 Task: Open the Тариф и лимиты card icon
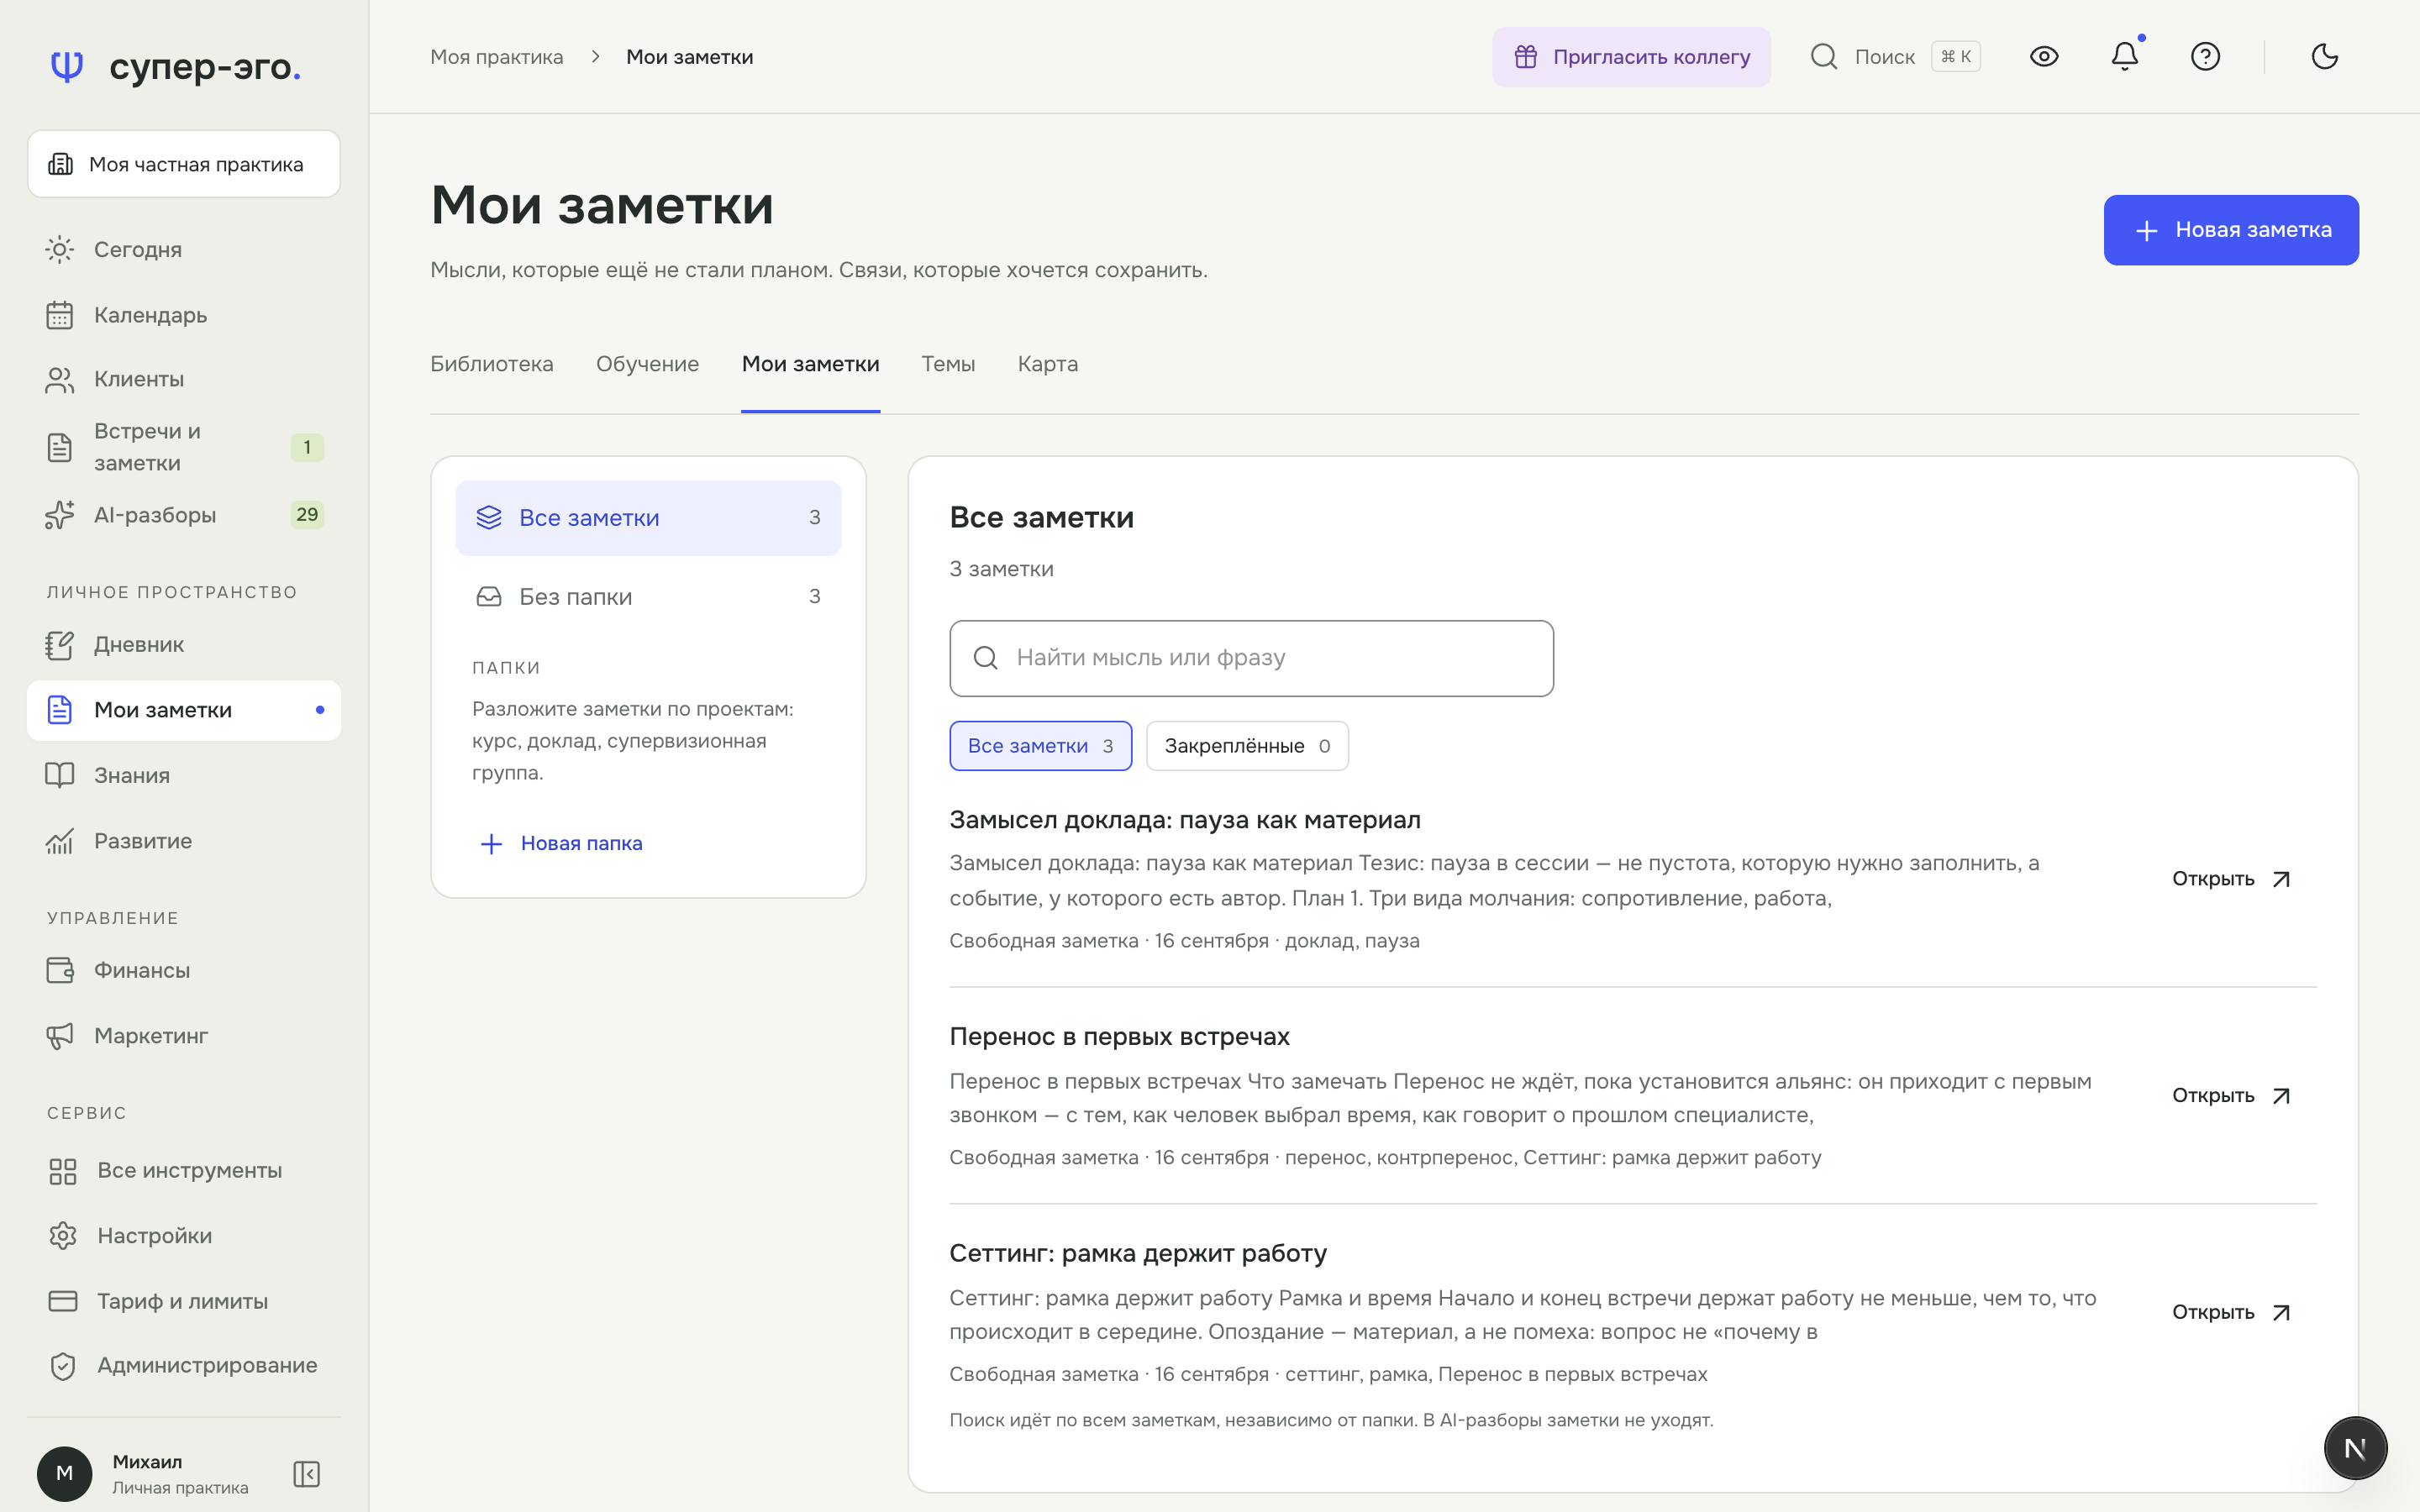(x=63, y=1301)
